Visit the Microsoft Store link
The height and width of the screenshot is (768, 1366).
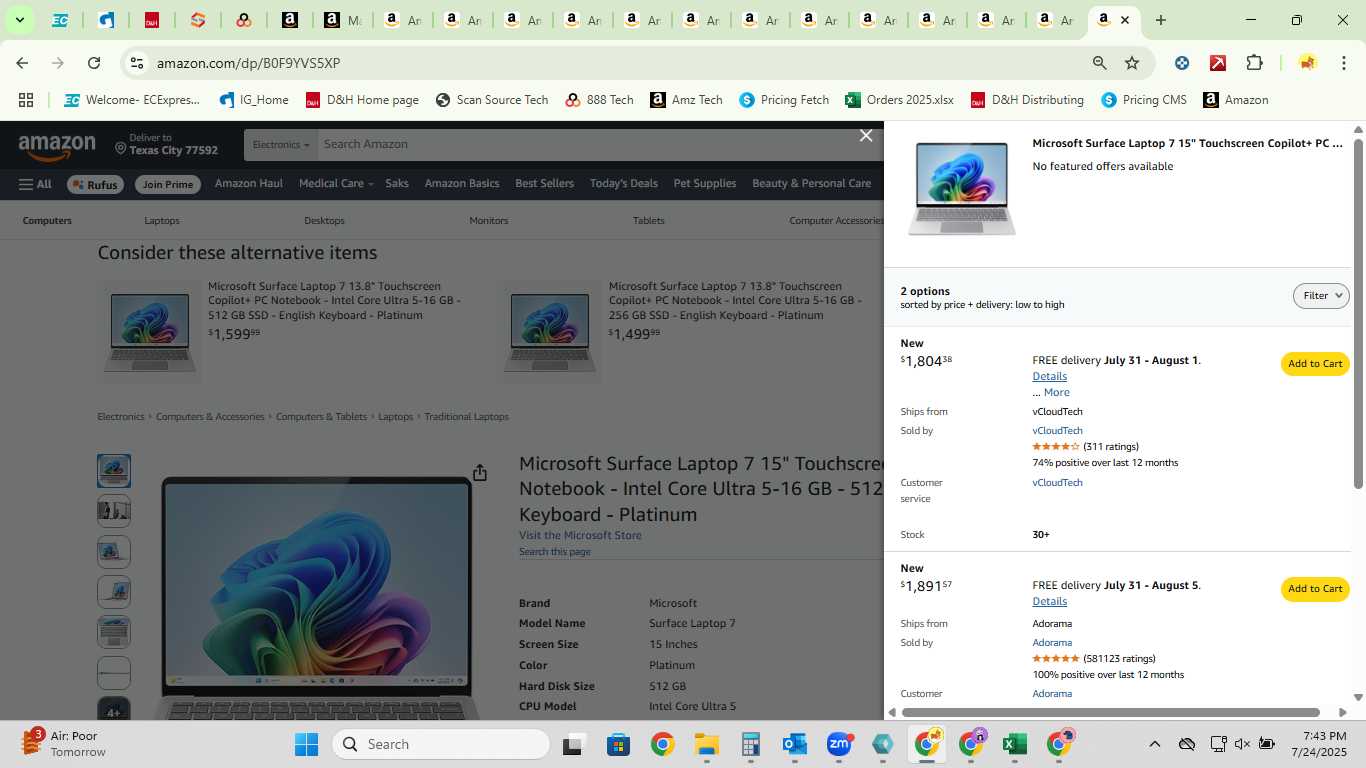click(x=580, y=536)
